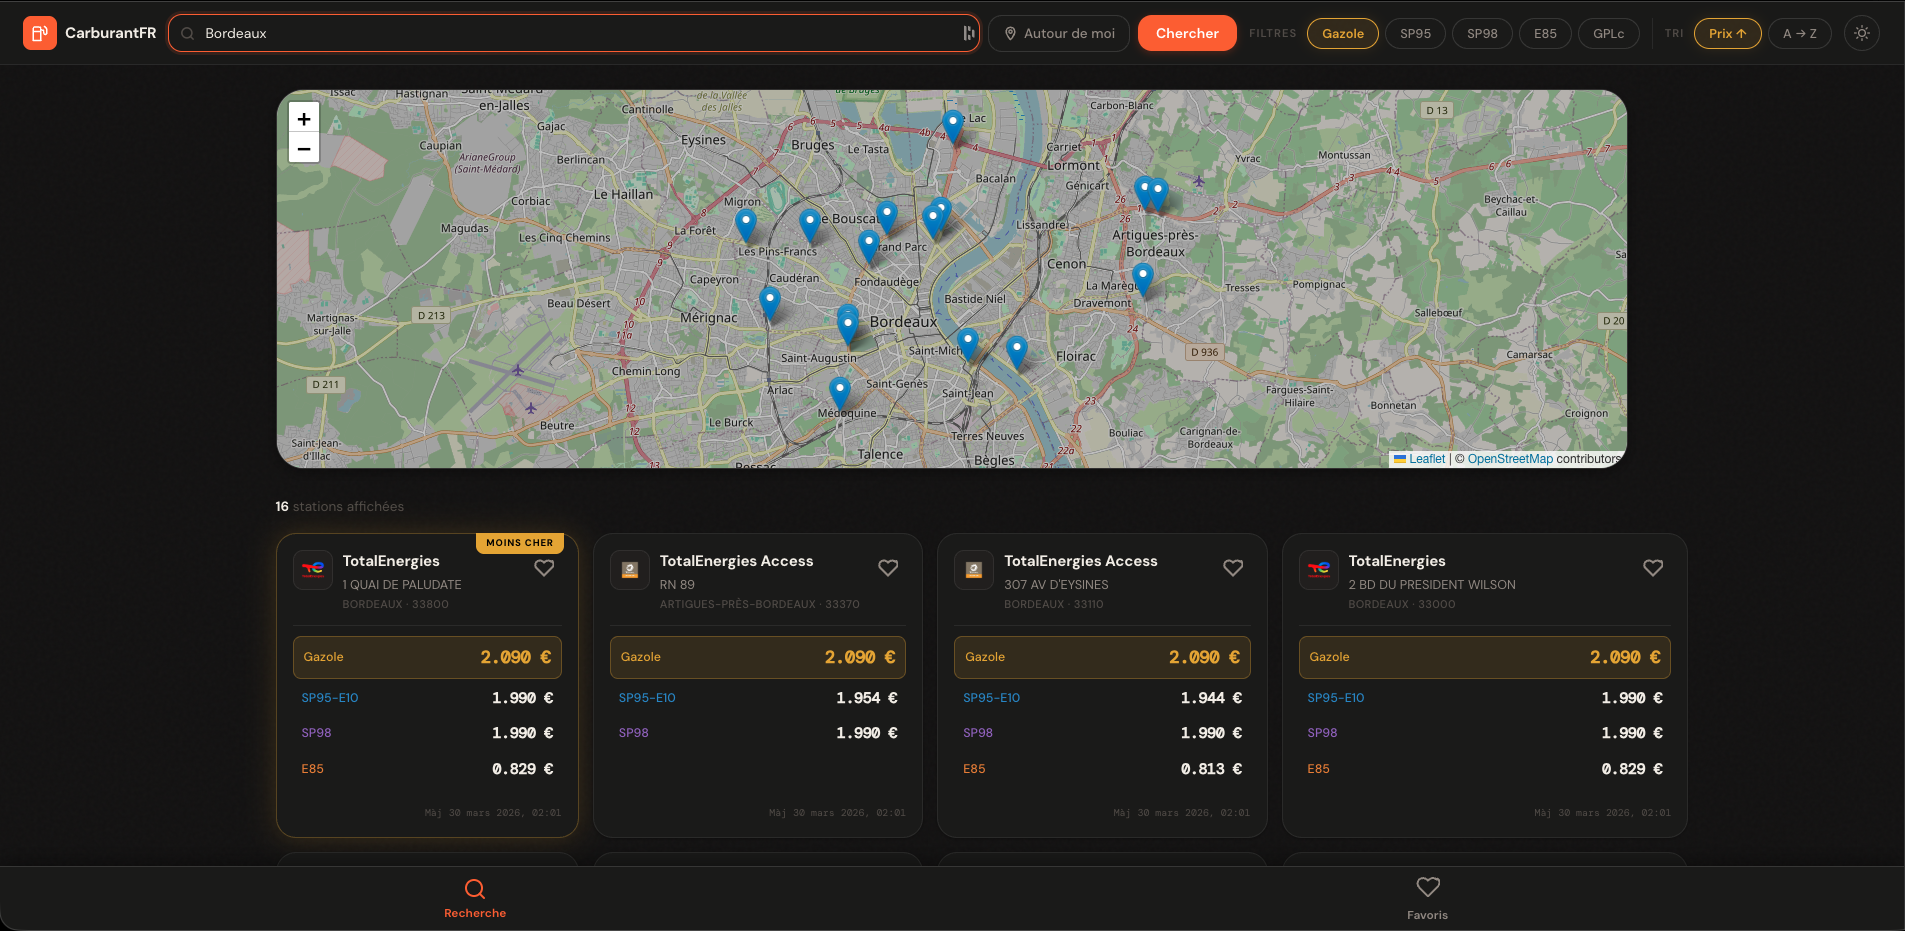Disable the Gazole fuel filter

click(x=1342, y=32)
